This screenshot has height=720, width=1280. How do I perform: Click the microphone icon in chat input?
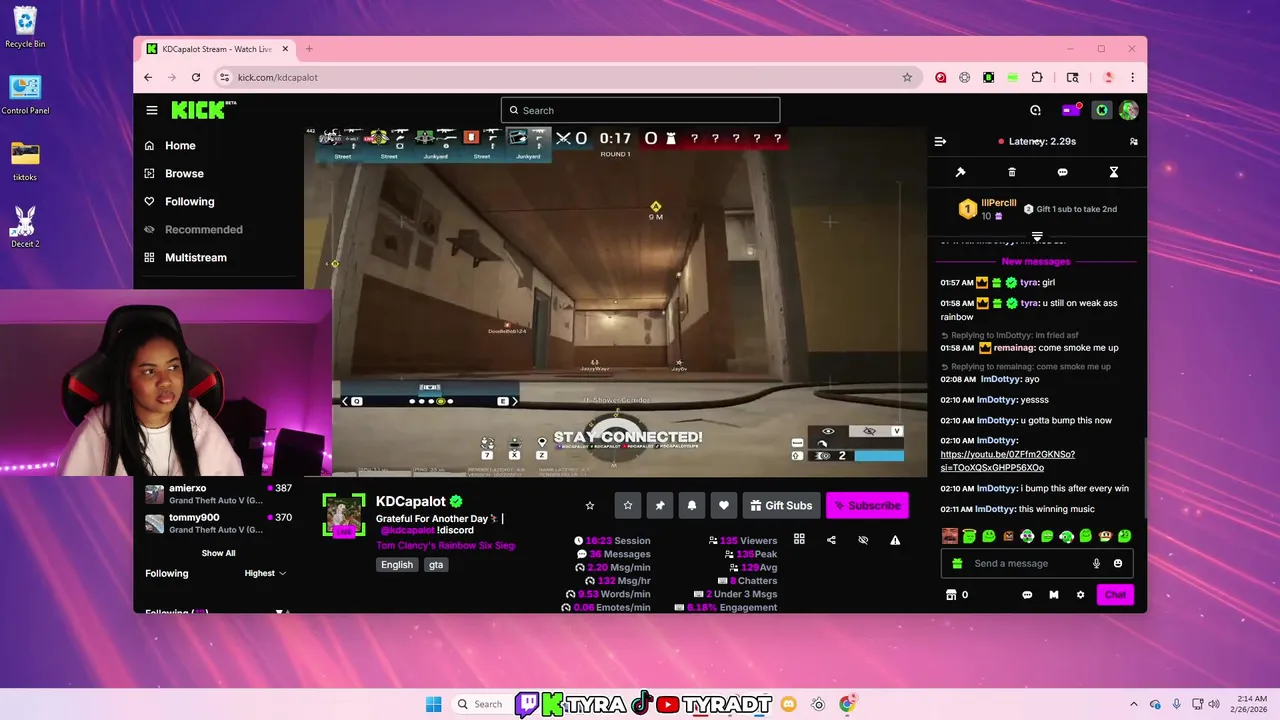tap(1097, 563)
